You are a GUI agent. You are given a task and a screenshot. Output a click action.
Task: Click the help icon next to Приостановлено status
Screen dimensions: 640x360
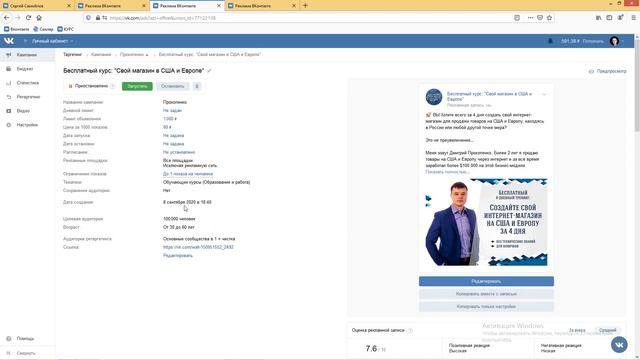tap(113, 86)
